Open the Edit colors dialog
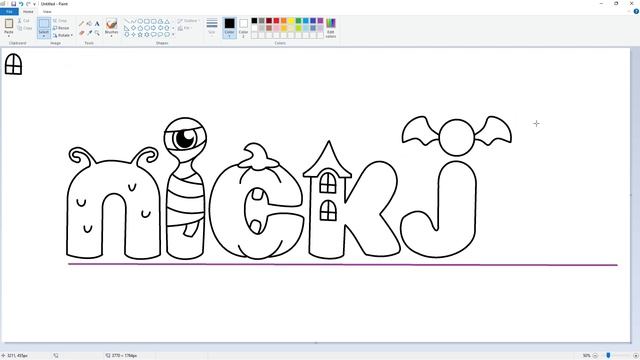Screen dimensions: 640x360 click(331, 28)
